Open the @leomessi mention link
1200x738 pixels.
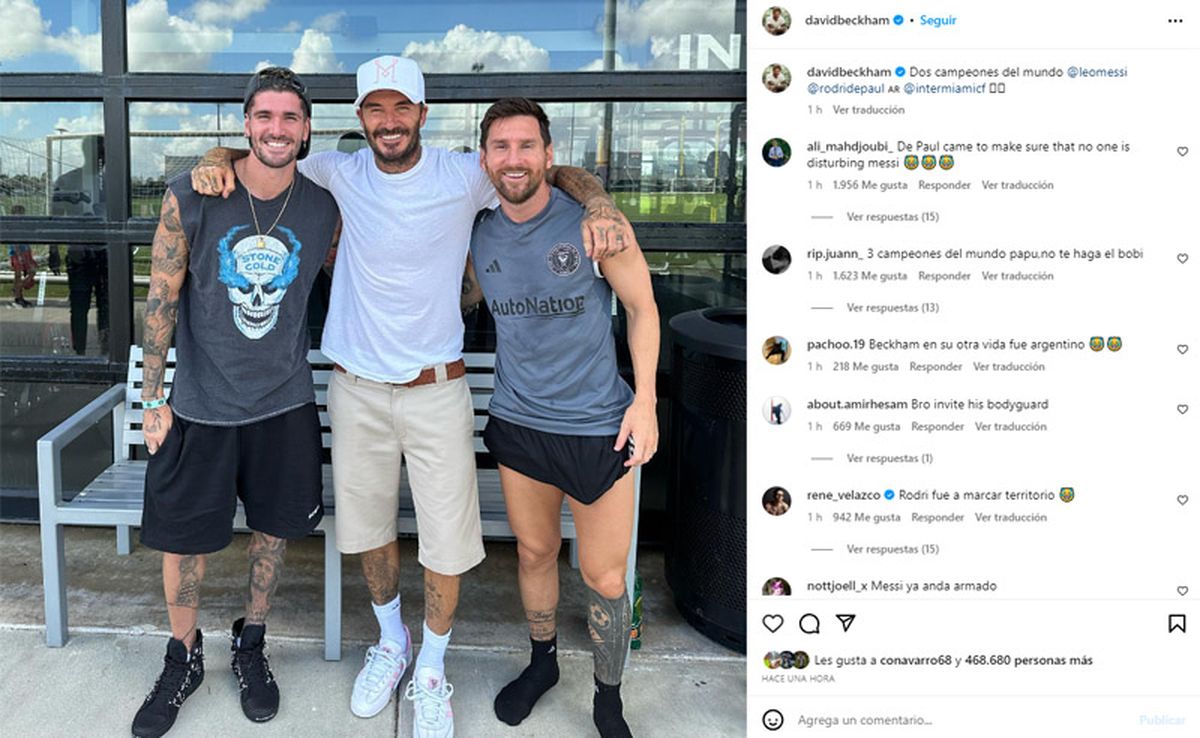(x=1096, y=72)
